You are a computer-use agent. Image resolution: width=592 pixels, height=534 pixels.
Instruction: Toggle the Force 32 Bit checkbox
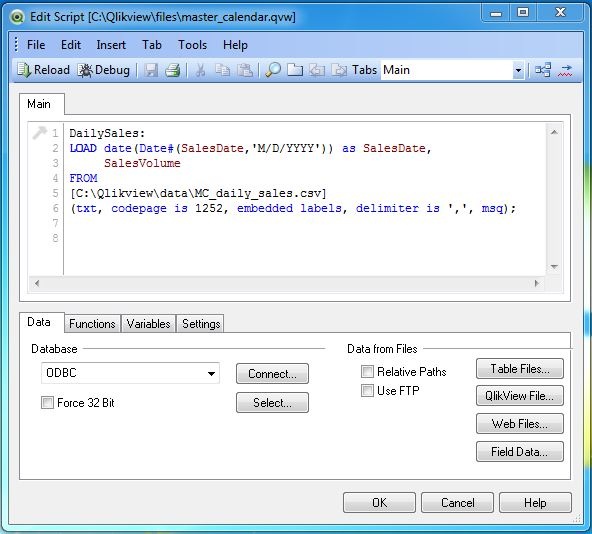tap(47, 403)
